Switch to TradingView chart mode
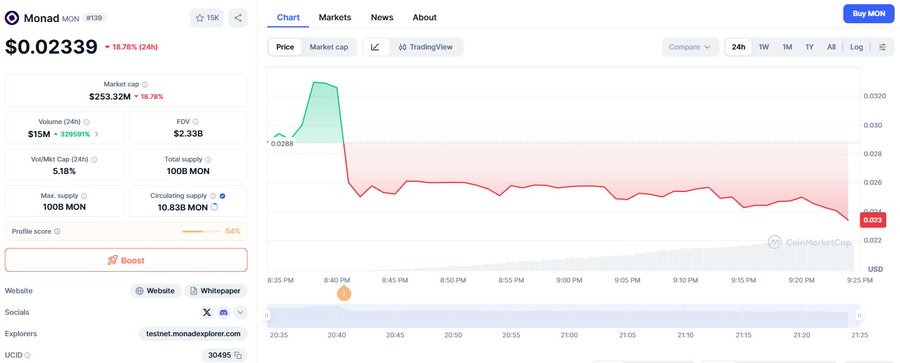 (x=425, y=47)
